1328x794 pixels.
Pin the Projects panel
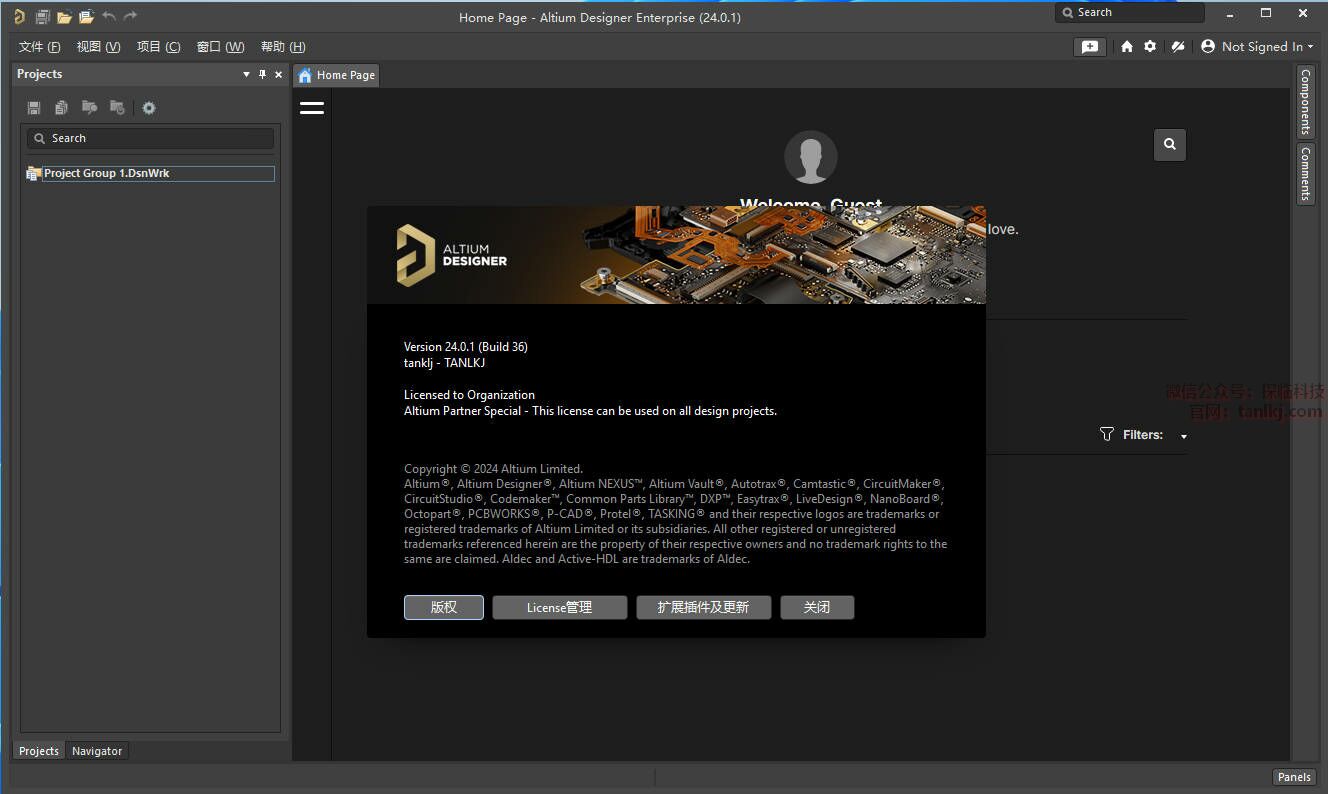pyautogui.click(x=263, y=74)
